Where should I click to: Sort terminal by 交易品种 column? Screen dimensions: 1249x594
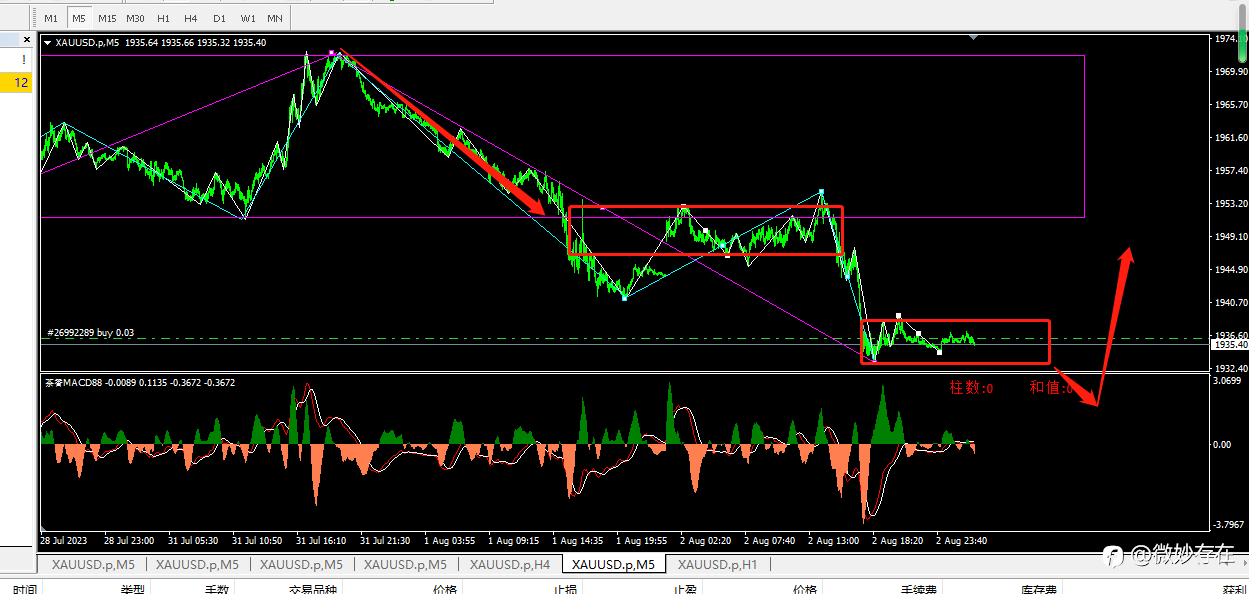(313, 590)
